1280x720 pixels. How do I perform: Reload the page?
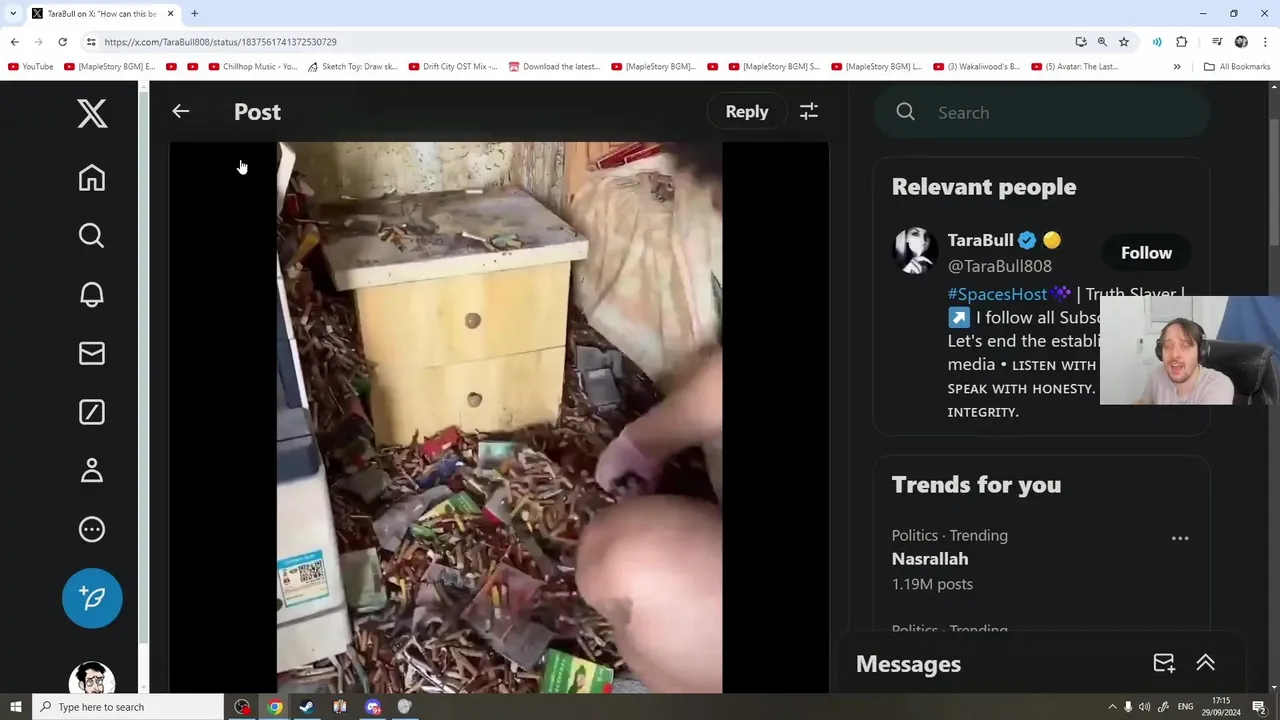(62, 42)
